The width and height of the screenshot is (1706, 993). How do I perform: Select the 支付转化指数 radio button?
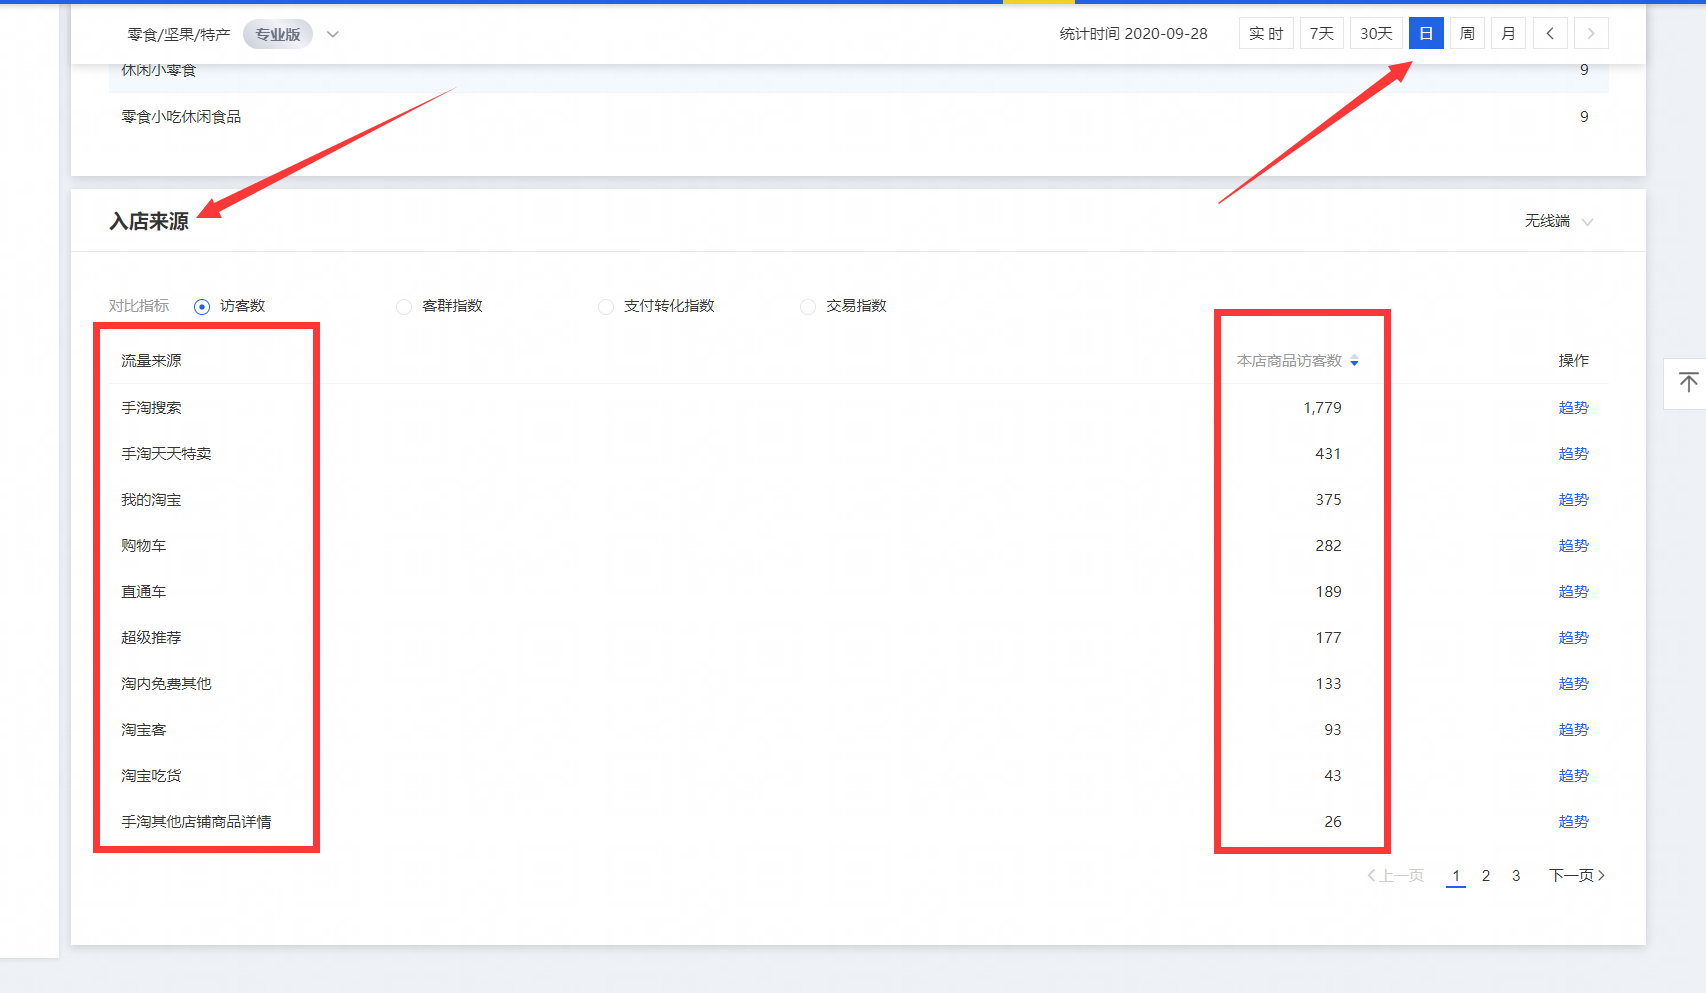(x=606, y=307)
